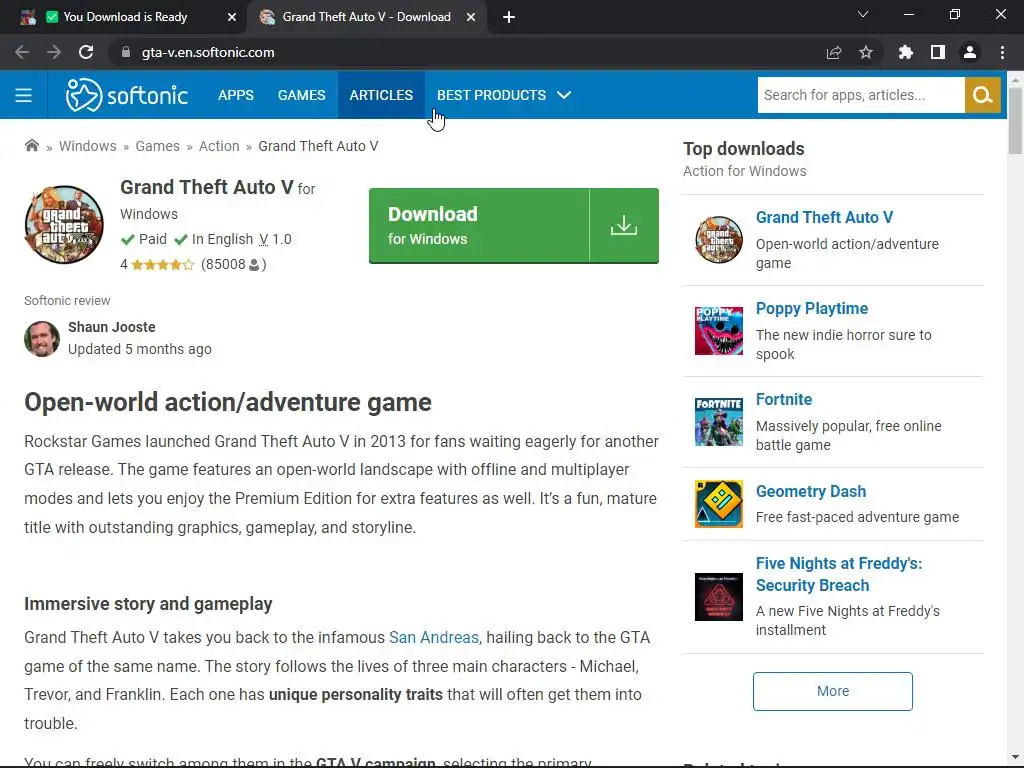Open Five Nights at Freddy's: Security Breach link
Image resolution: width=1024 pixels, height=768 pixels.
point(839,574)
